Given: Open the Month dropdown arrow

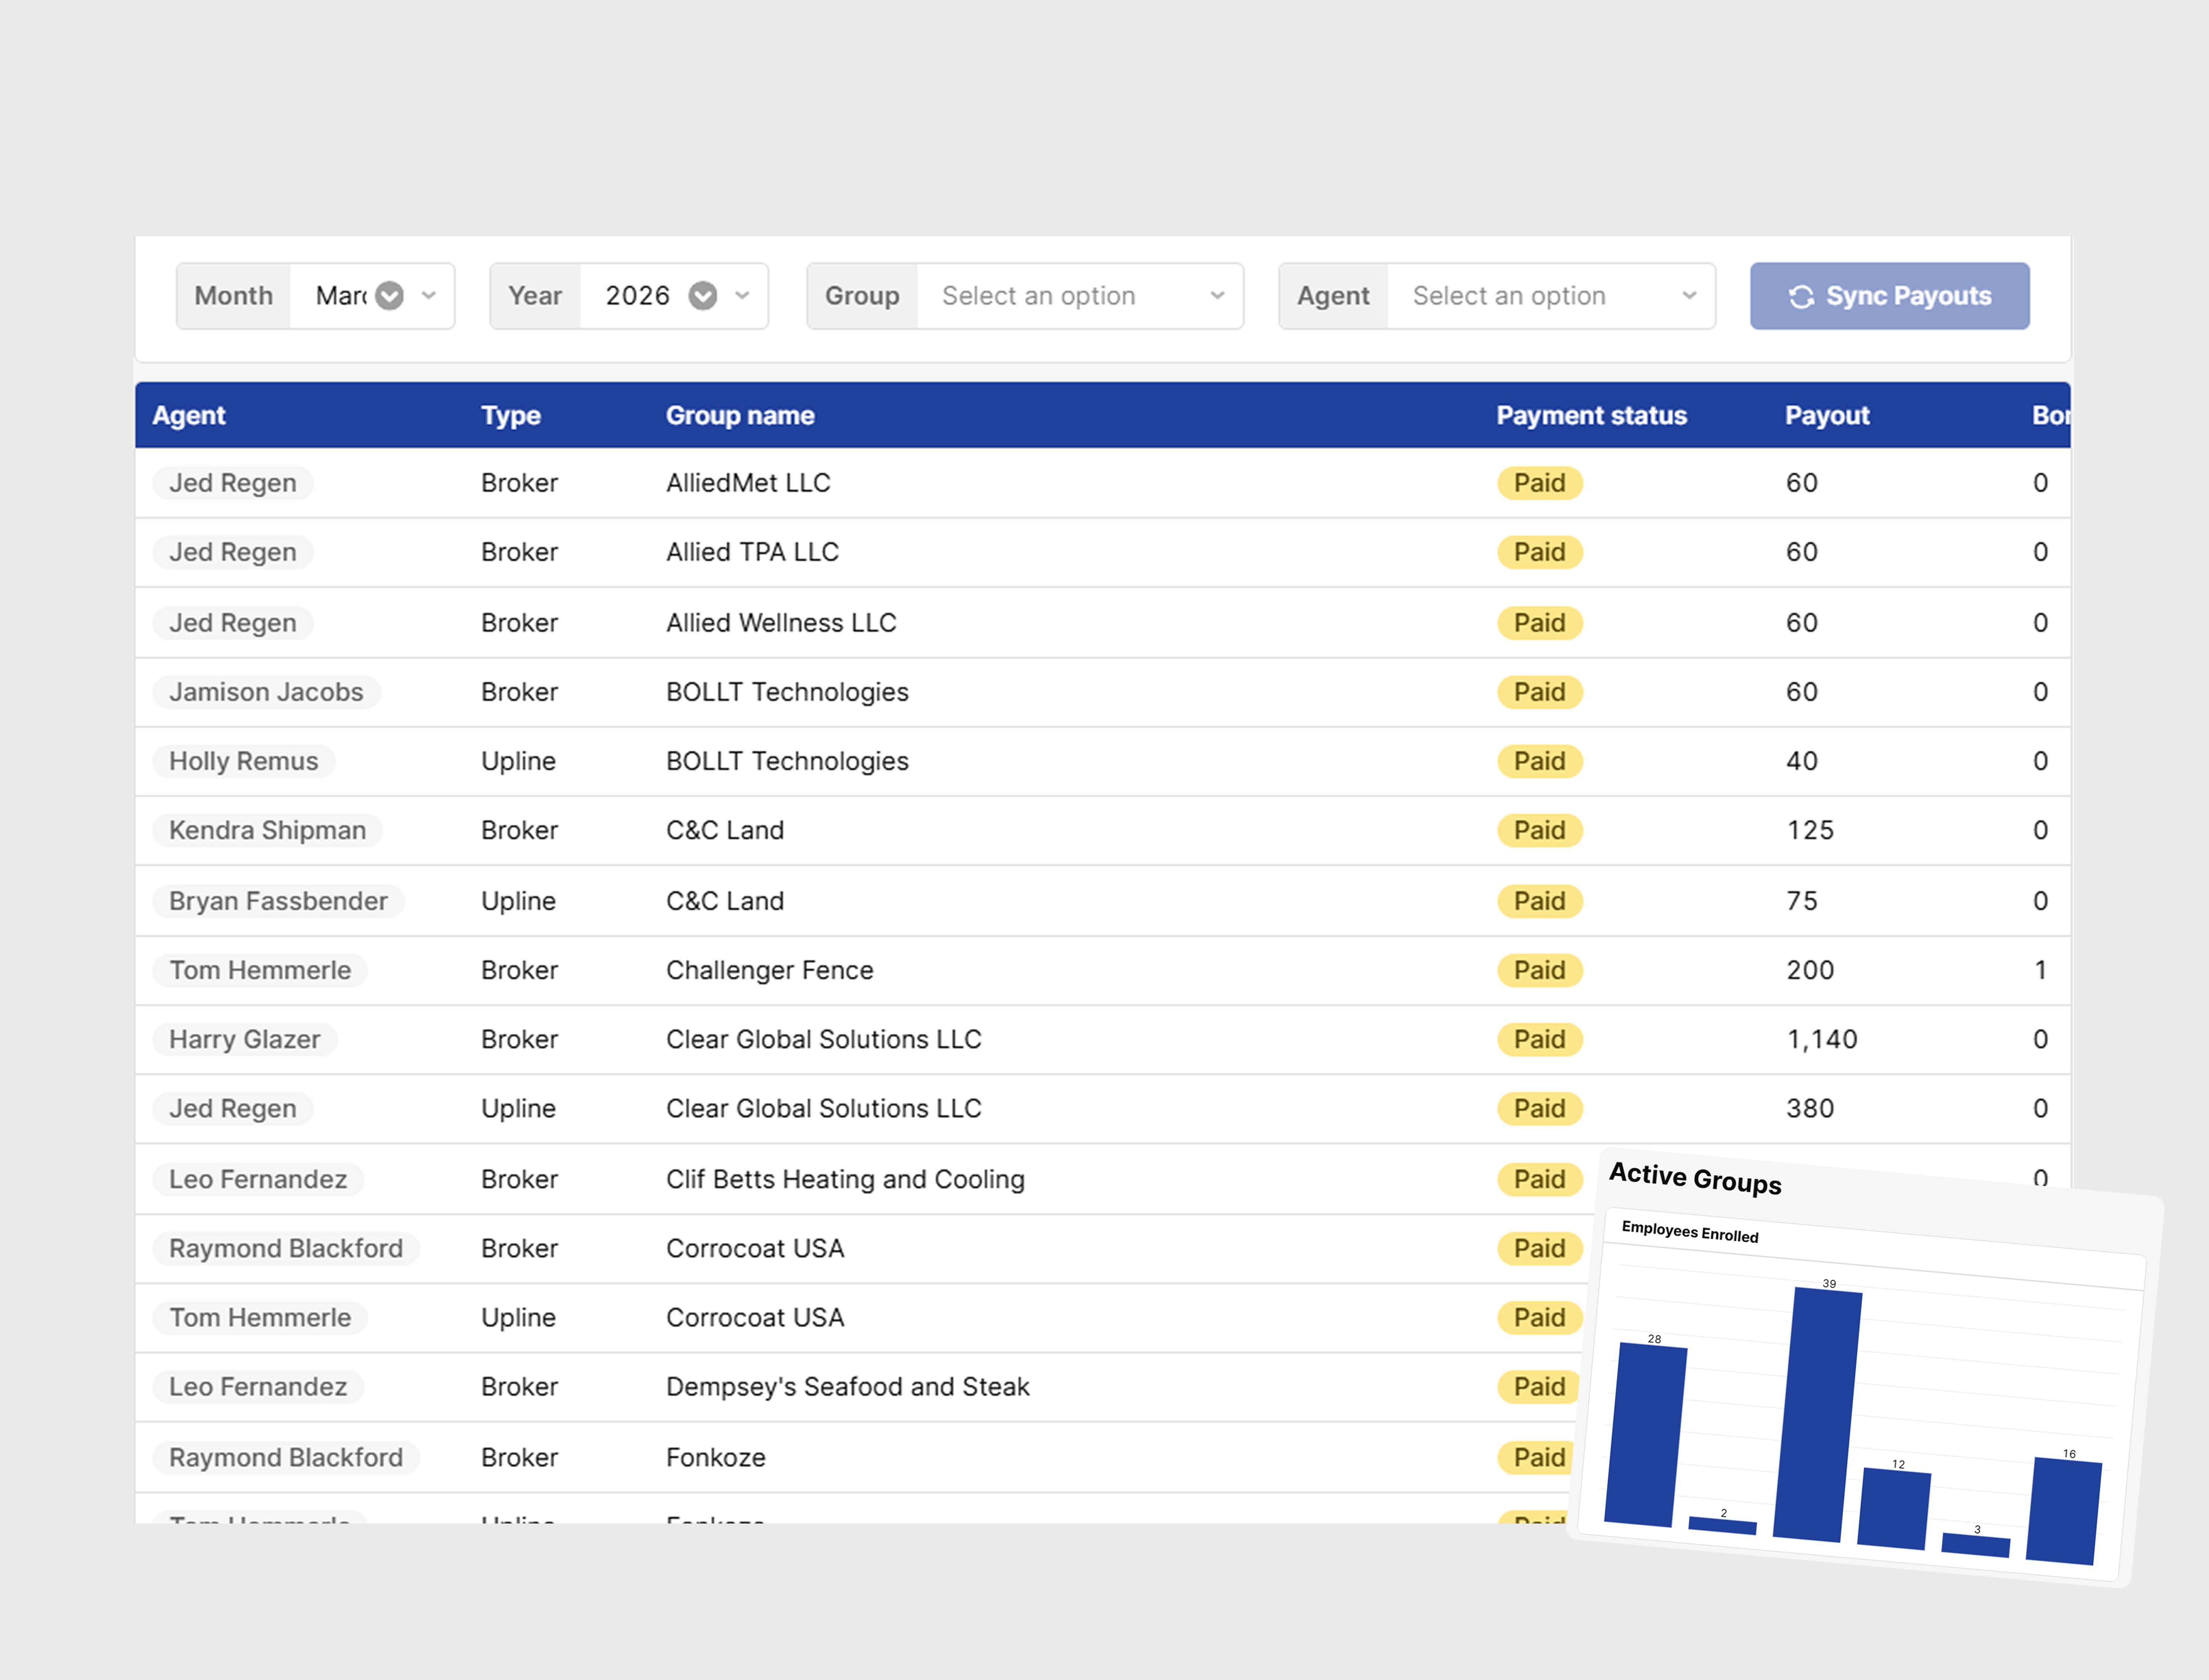Looking at the screenshot, I should click(429, 296).
